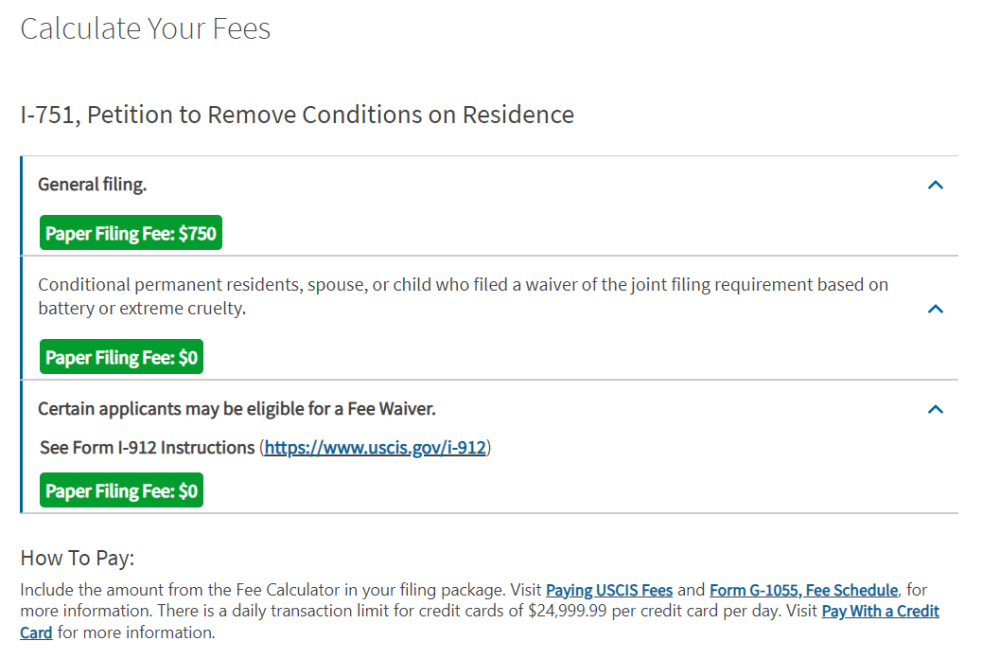The height and width of the screenshot is (659, 1000).
Task: Click the Conditional permanent residents accordion text
Action: (463, 296)
